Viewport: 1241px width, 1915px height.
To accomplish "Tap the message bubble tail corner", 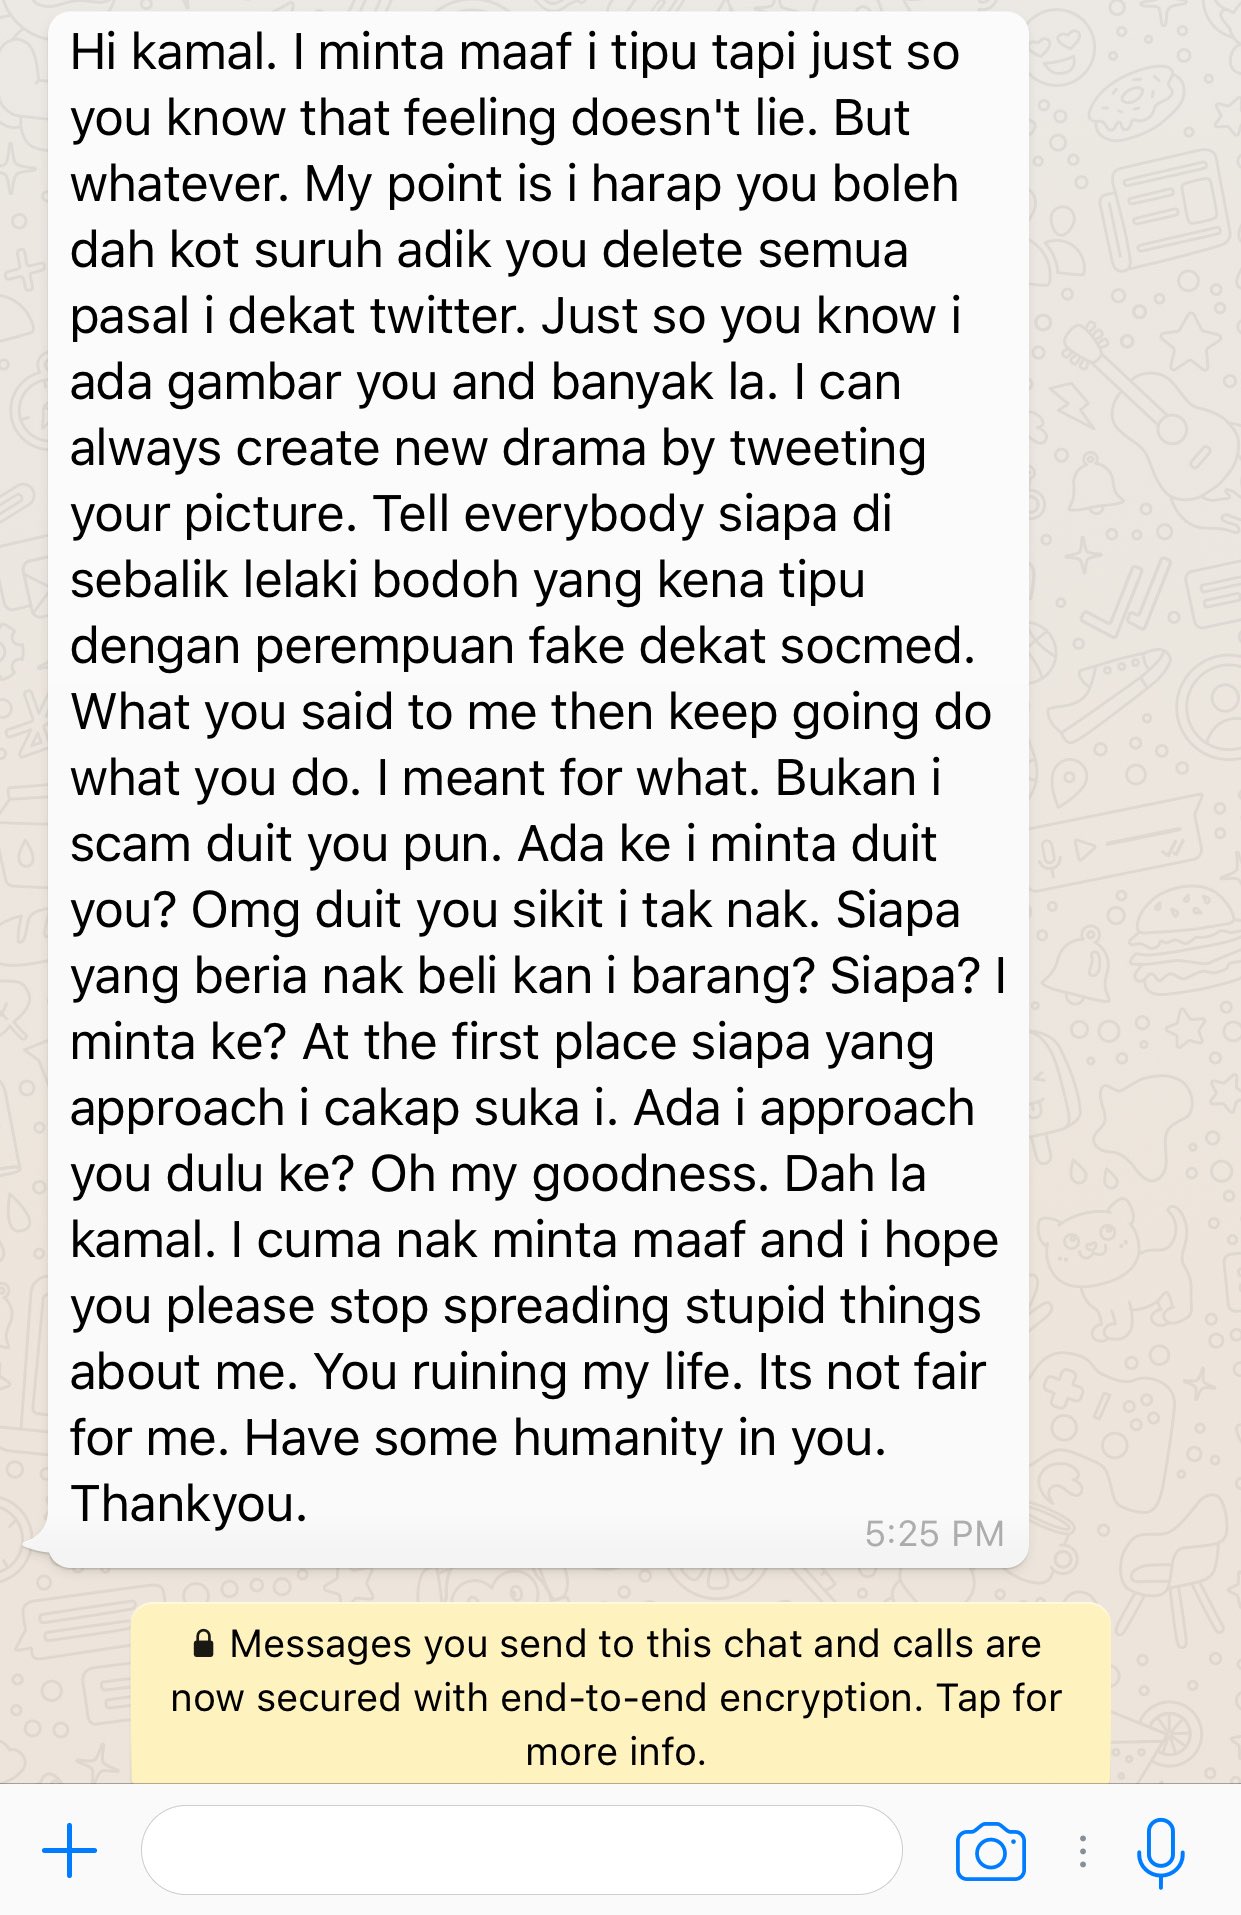I will (x=38, y=1544).
